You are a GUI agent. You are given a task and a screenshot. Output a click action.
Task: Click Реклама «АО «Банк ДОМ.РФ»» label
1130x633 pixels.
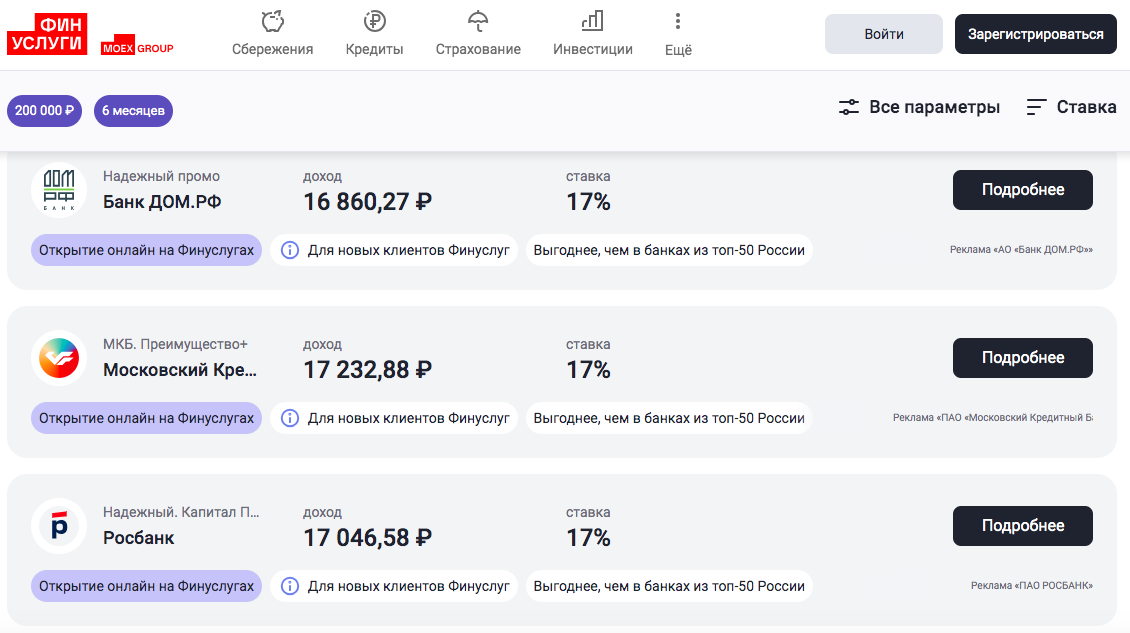click(x=1021, y=249)
